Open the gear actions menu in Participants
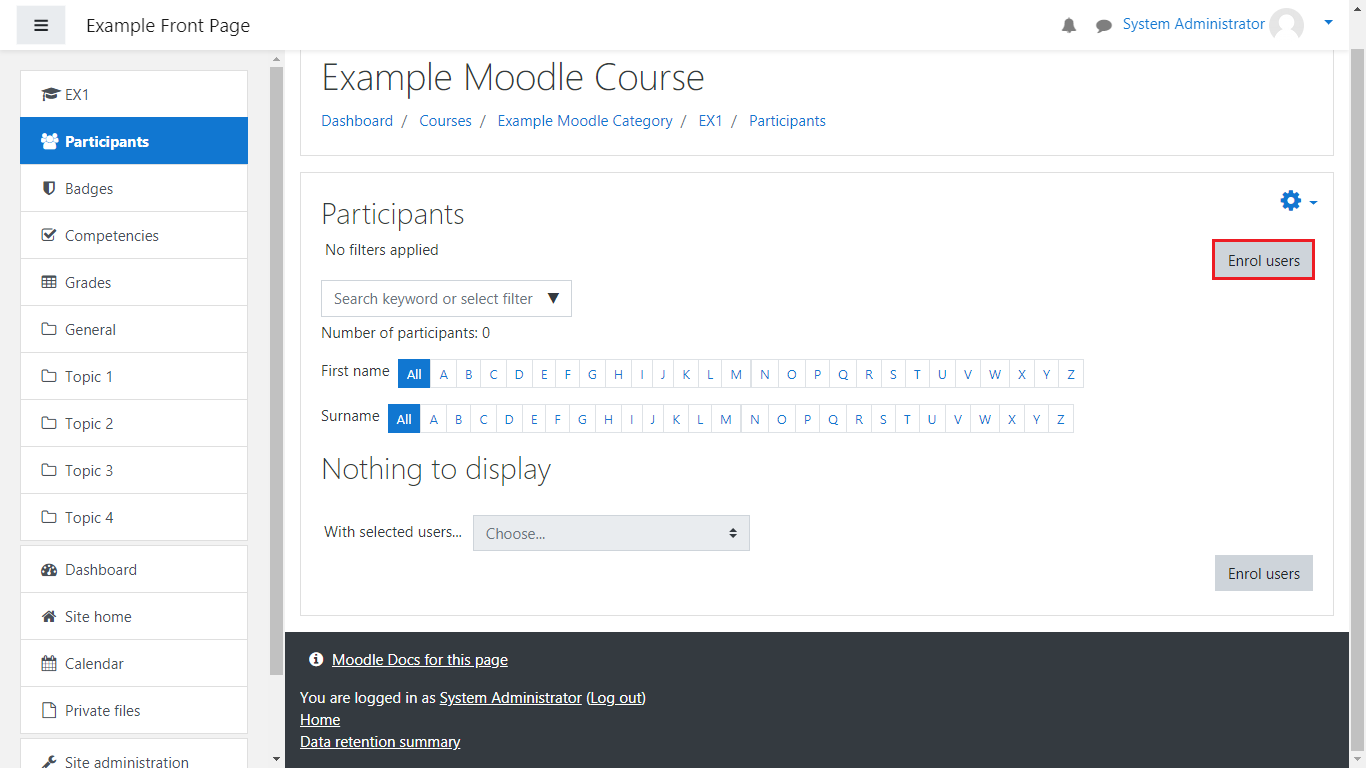1366x768 pixels. pyautogui.click(x=1297, y=201)
